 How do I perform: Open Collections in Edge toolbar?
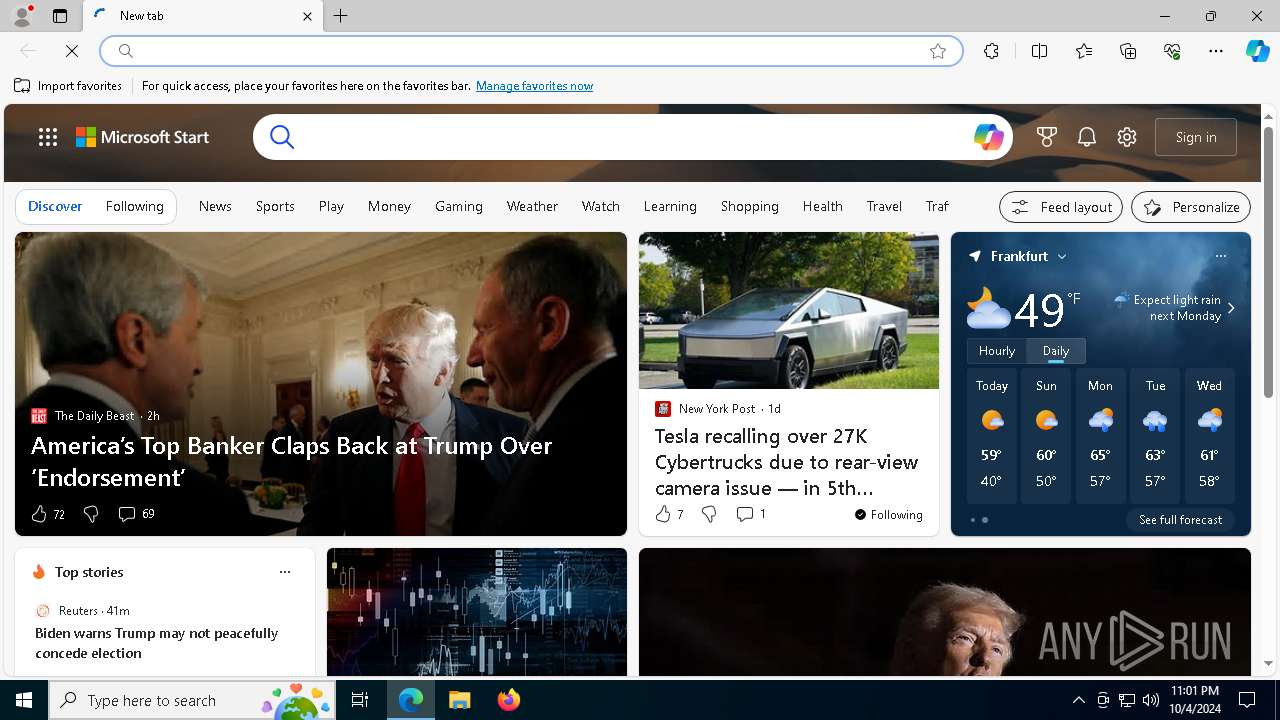pos(1128,51)
